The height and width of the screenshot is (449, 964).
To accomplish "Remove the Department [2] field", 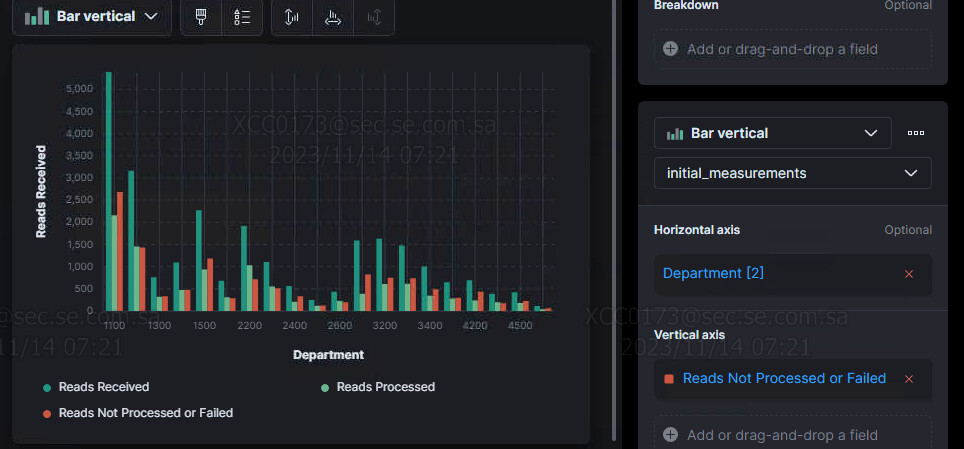I will [909, 274].
